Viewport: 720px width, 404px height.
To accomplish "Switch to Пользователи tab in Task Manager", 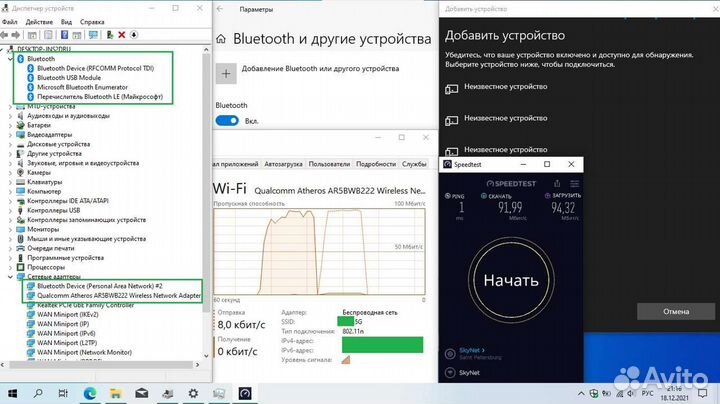I will [329, 164].
